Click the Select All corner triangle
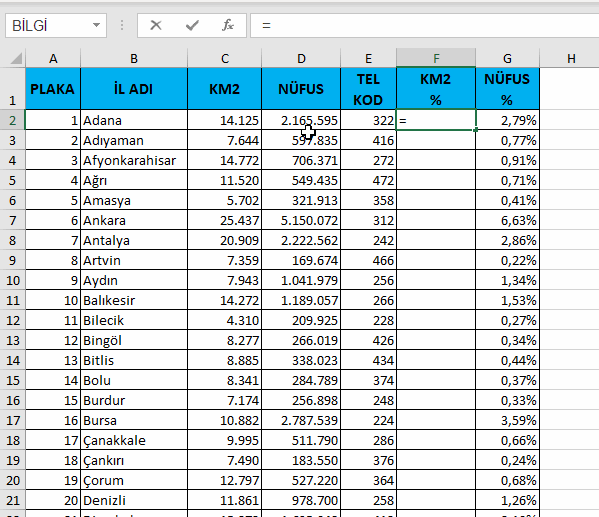Screen dimensions: 599x517 tap(16, 58)
